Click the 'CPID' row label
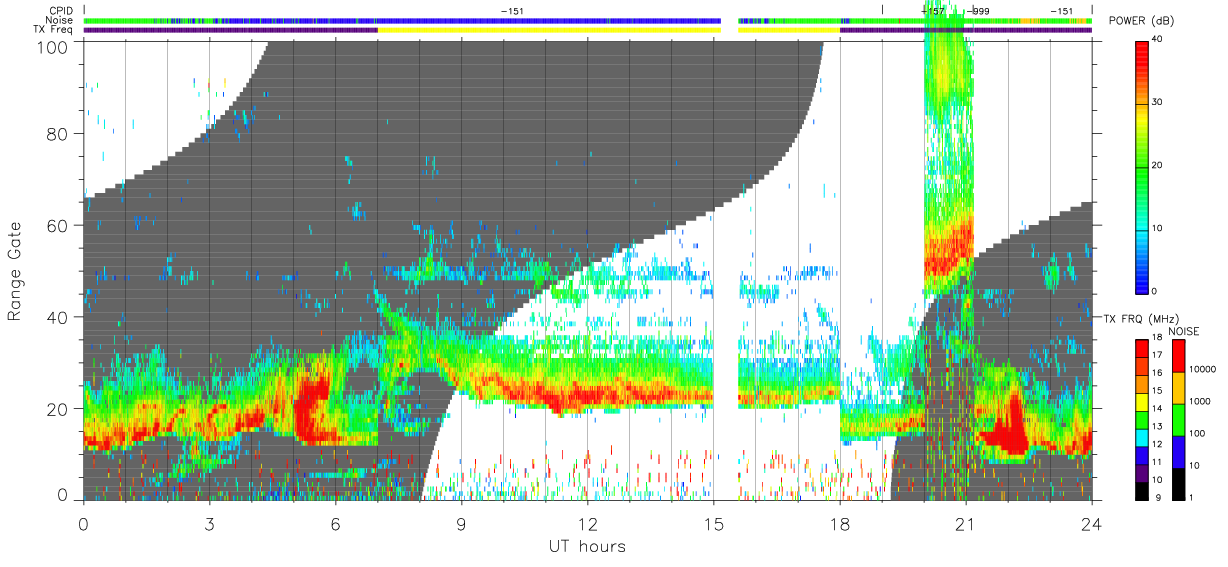The width and height of the screenshot is (1228, 567). click(x=59, y=11)
